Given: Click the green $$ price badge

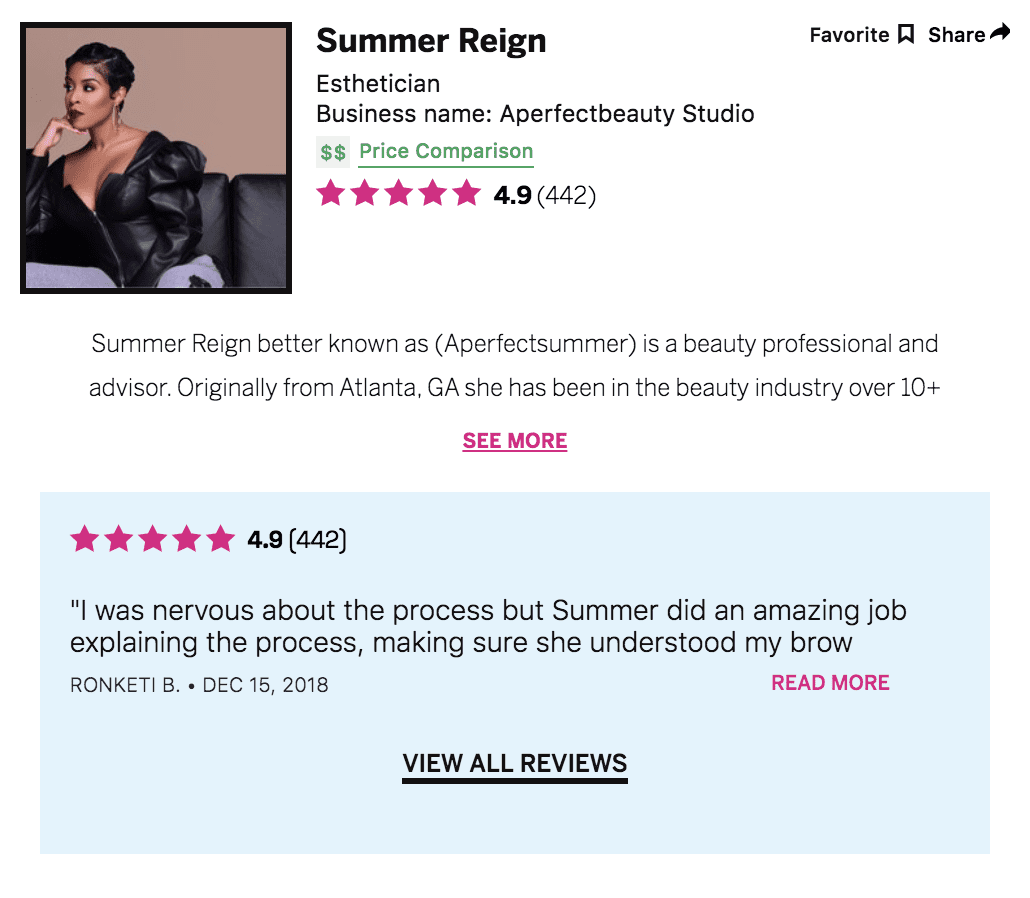Looking at the screenshot, I should coord(333,152).
